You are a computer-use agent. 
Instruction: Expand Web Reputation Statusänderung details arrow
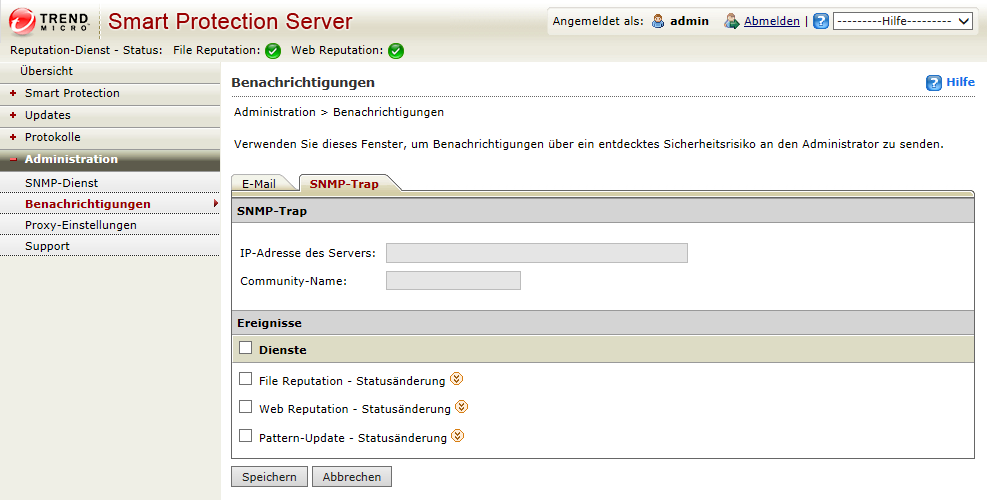pyautogui.click(x=461, y=407)
